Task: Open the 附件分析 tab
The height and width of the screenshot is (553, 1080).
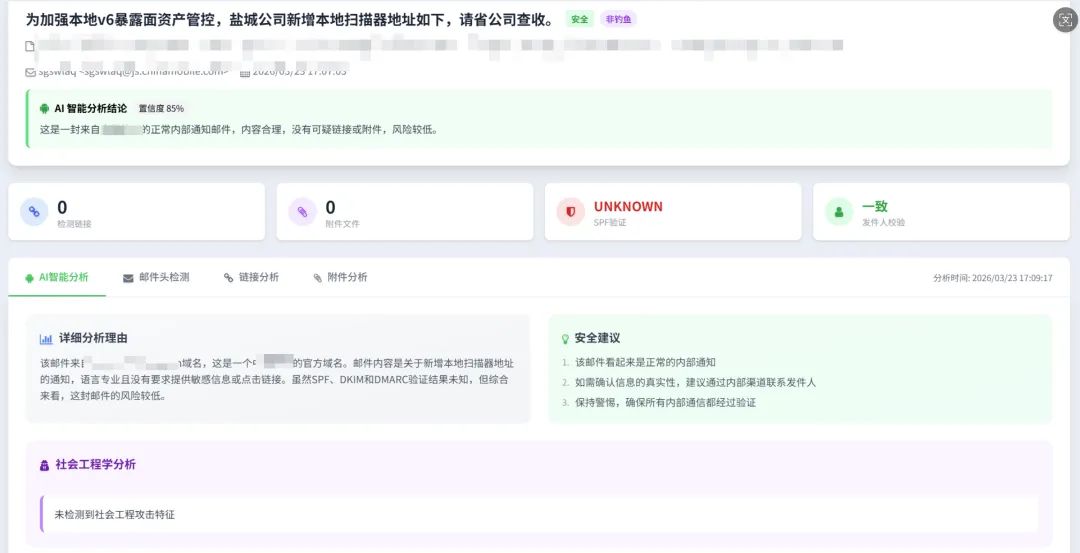Action: (340, 277)
